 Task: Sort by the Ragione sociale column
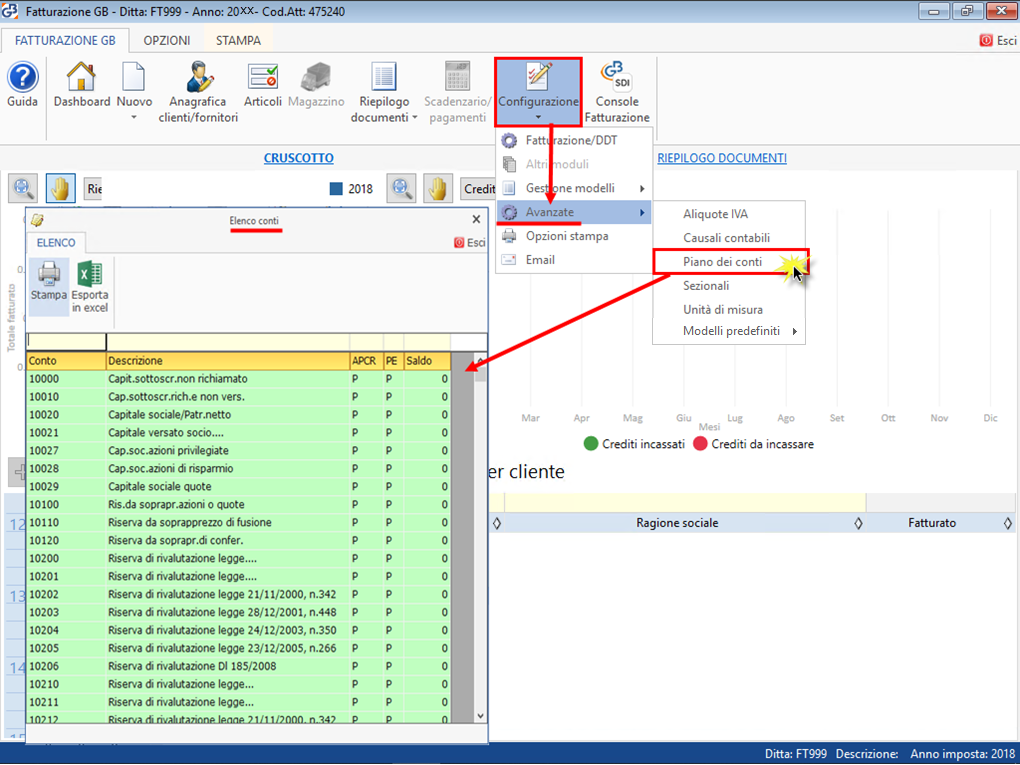click(677, 523)
